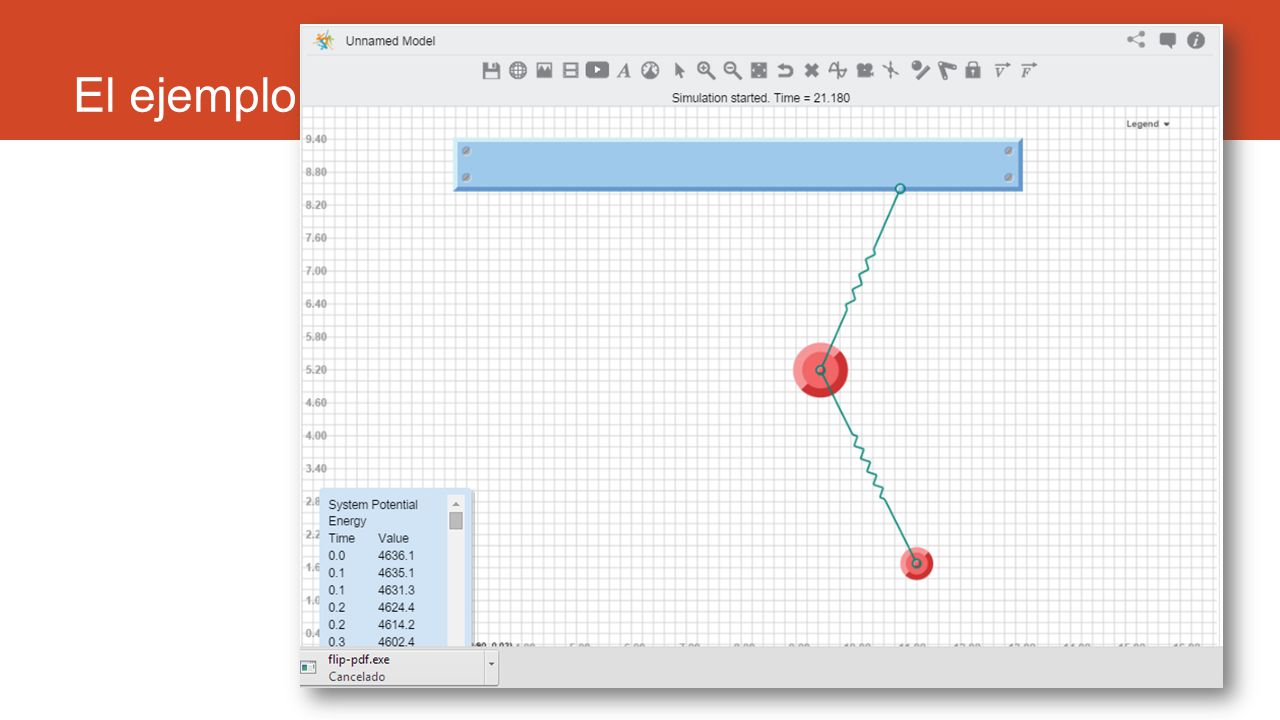1280x720 pixels.
Task: Click the undo arrow icon
Action: 785,70
